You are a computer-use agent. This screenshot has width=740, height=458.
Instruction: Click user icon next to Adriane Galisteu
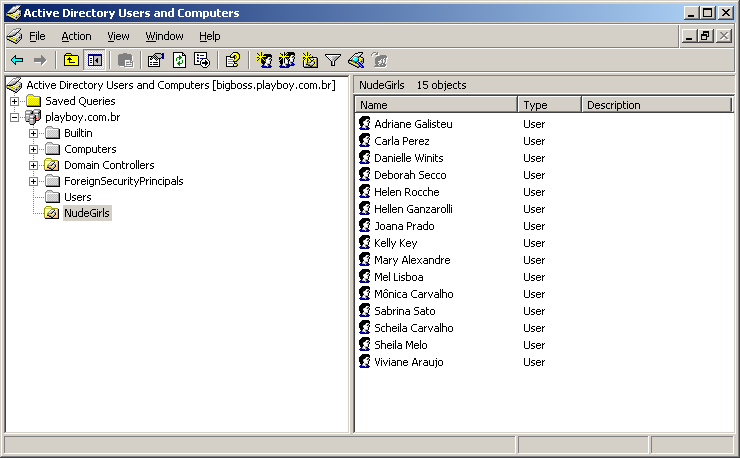tap(364, 124)
